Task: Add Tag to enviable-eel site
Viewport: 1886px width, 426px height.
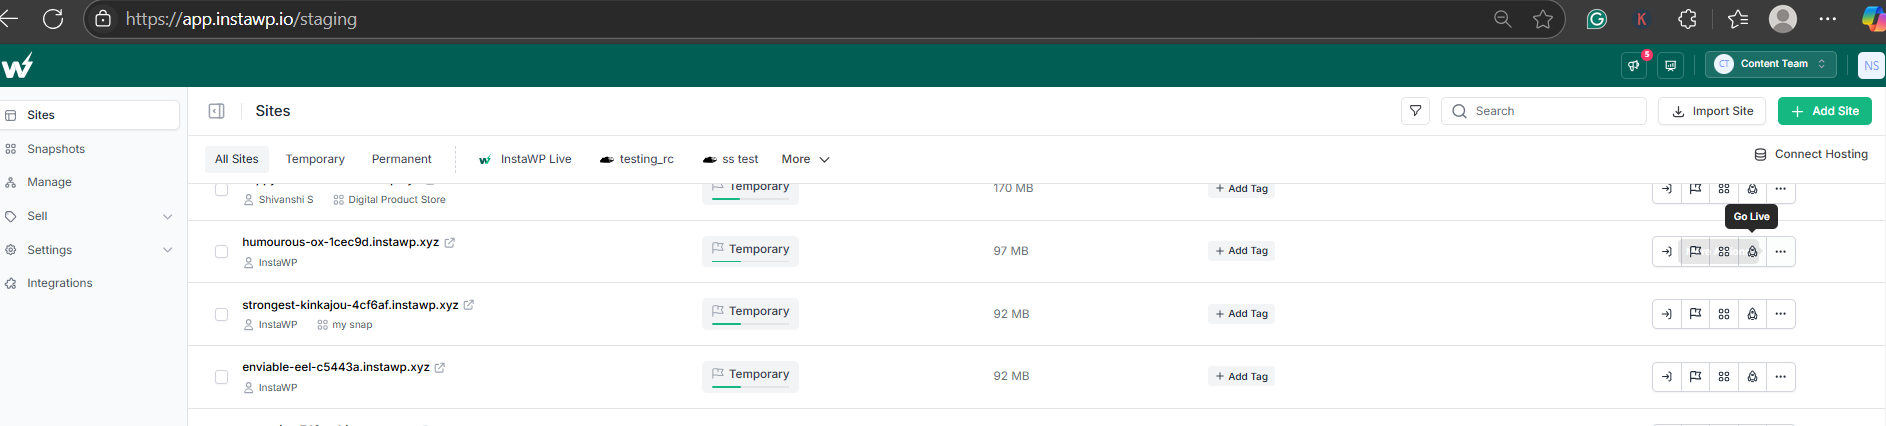Action: tap(1241, 377)
